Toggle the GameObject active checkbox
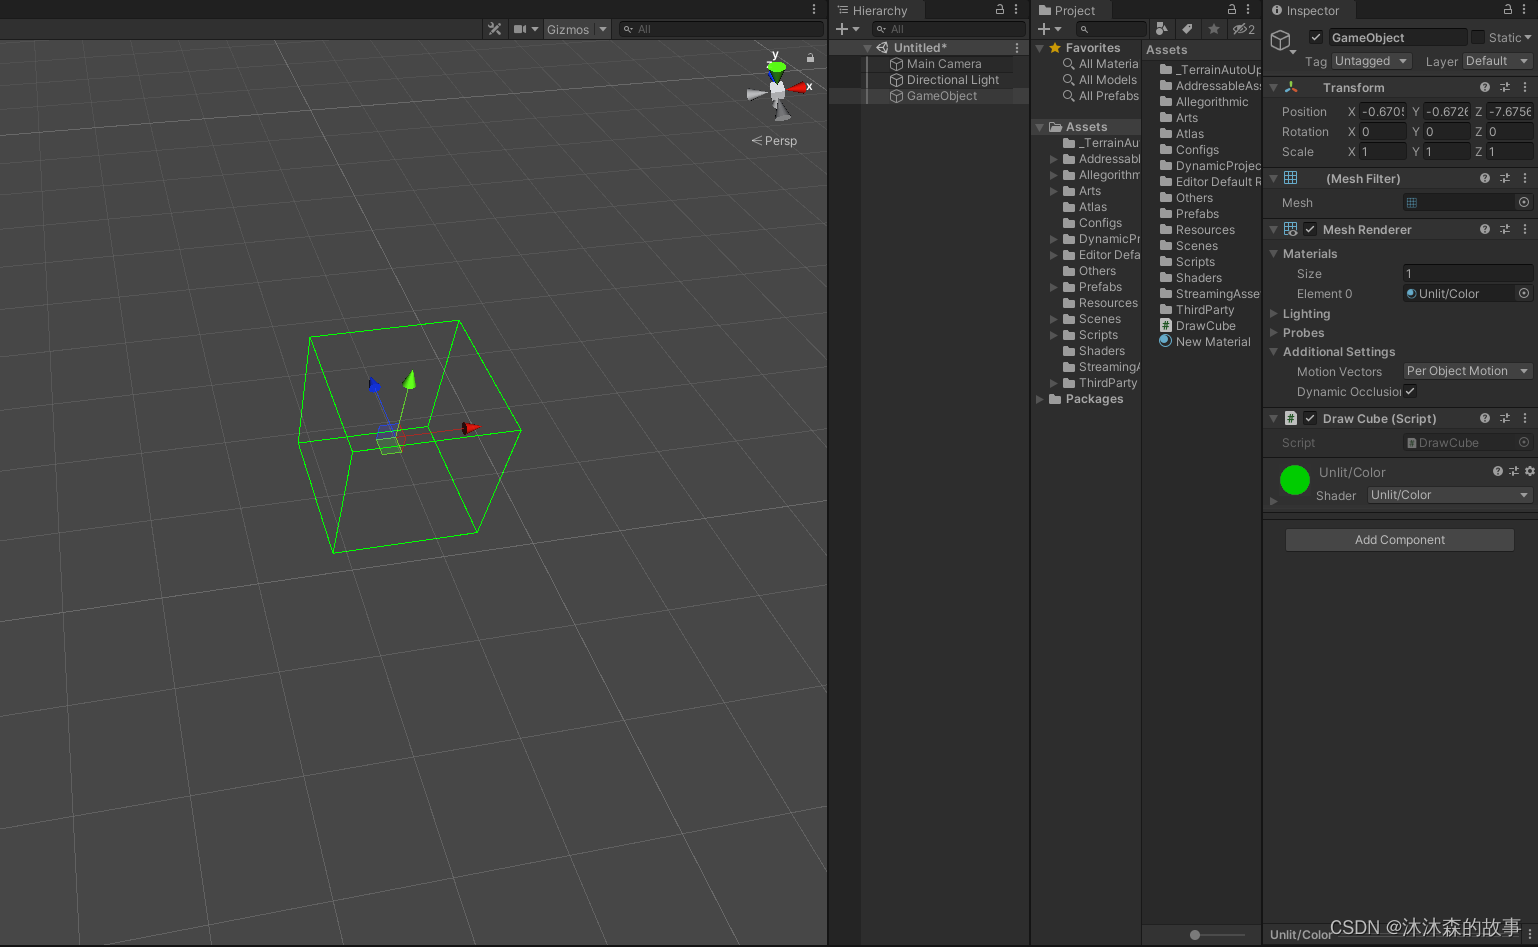Viewport: 1538px width, 947px height. [x=1316, y=37]
